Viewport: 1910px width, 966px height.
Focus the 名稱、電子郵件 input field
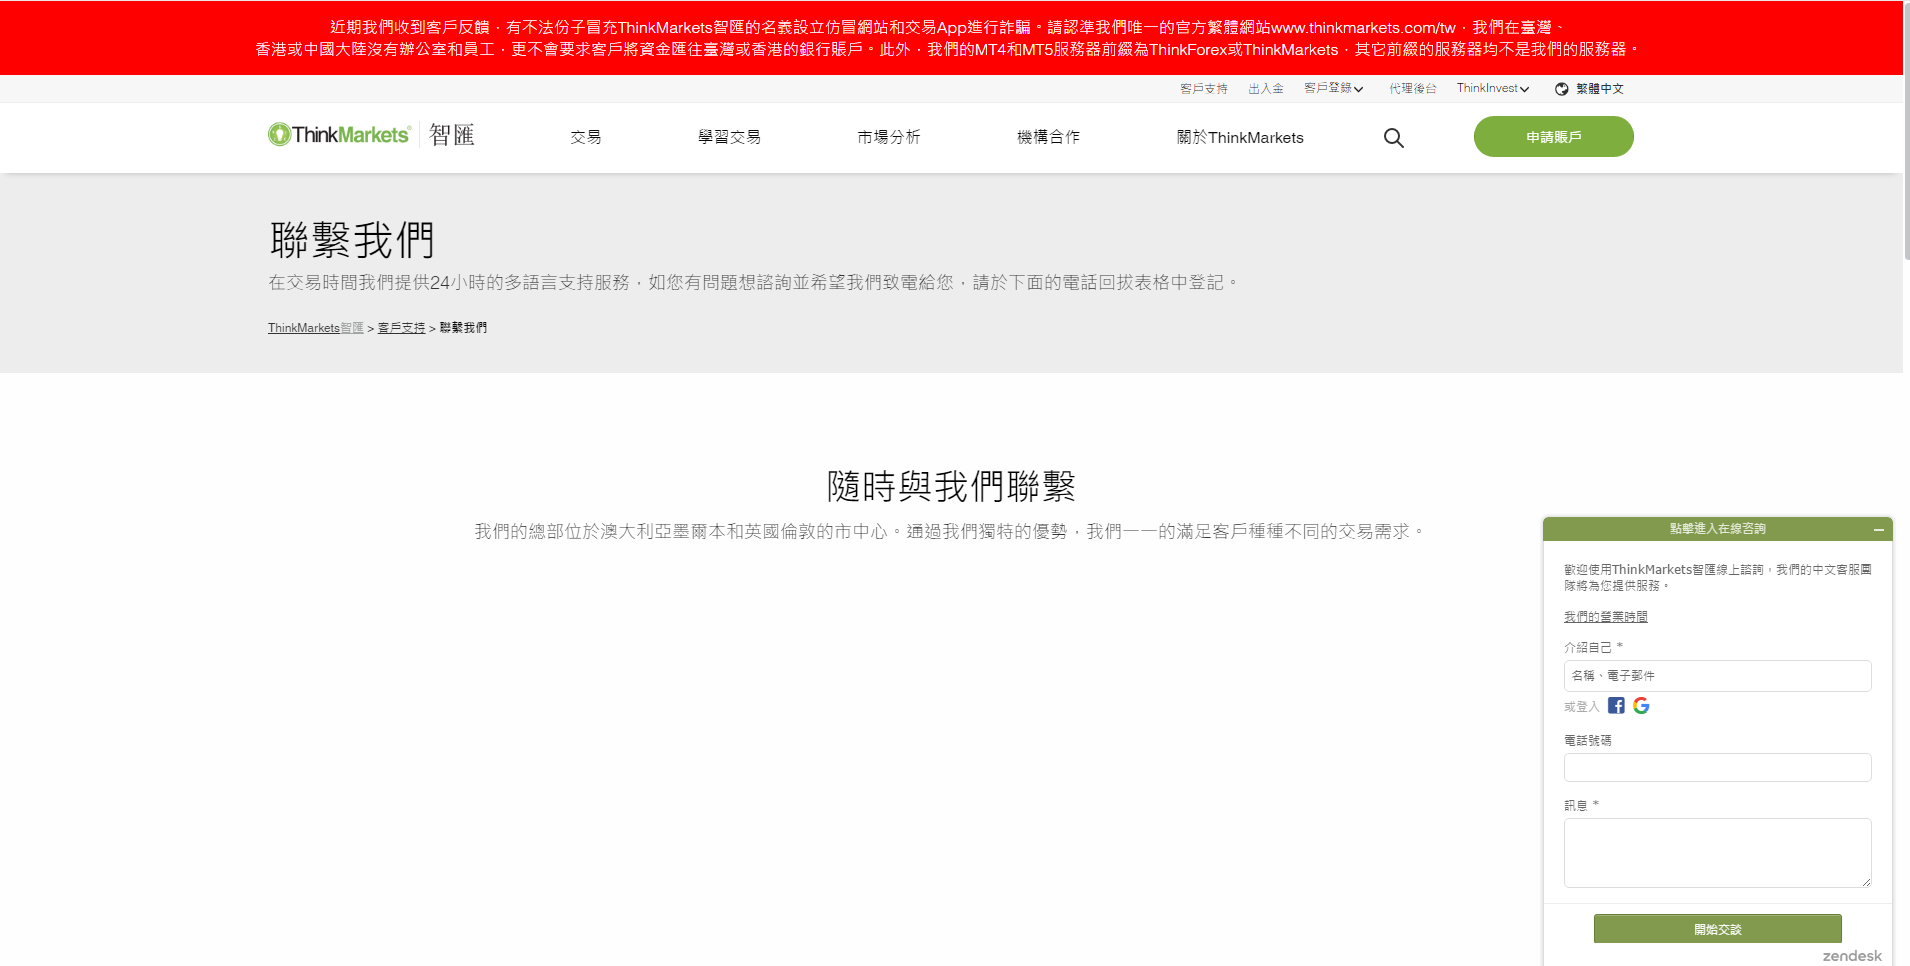pos(1717,676)
